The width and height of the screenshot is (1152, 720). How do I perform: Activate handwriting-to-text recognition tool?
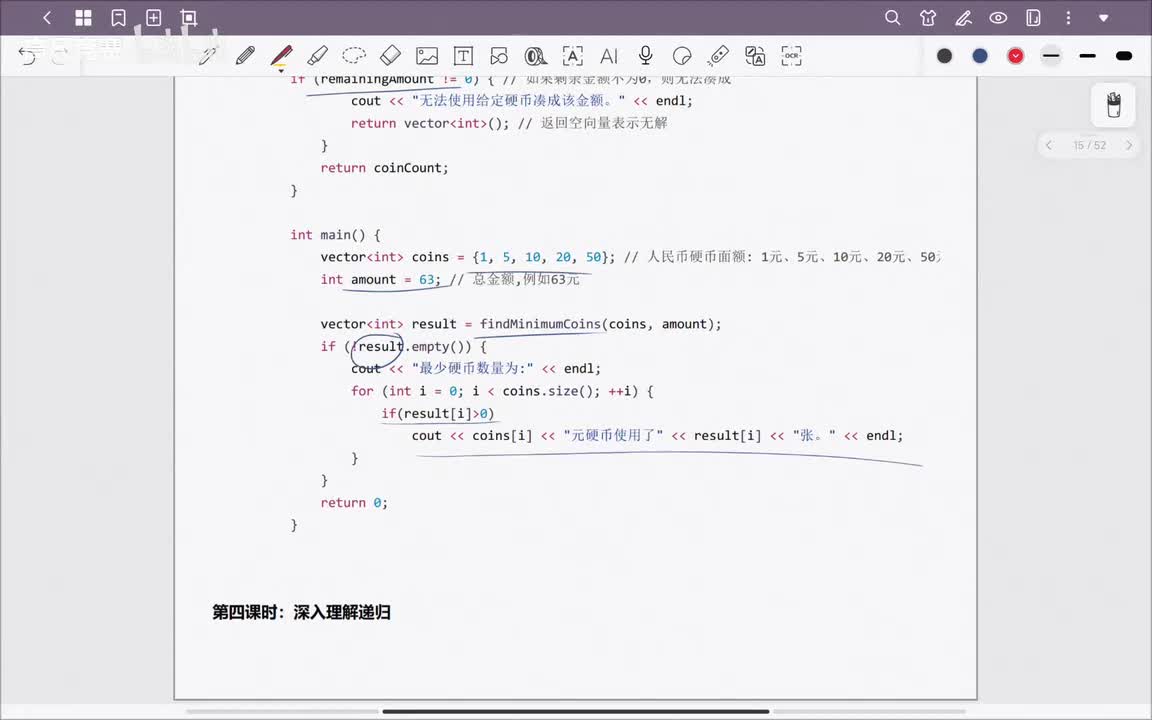(572, 56)
